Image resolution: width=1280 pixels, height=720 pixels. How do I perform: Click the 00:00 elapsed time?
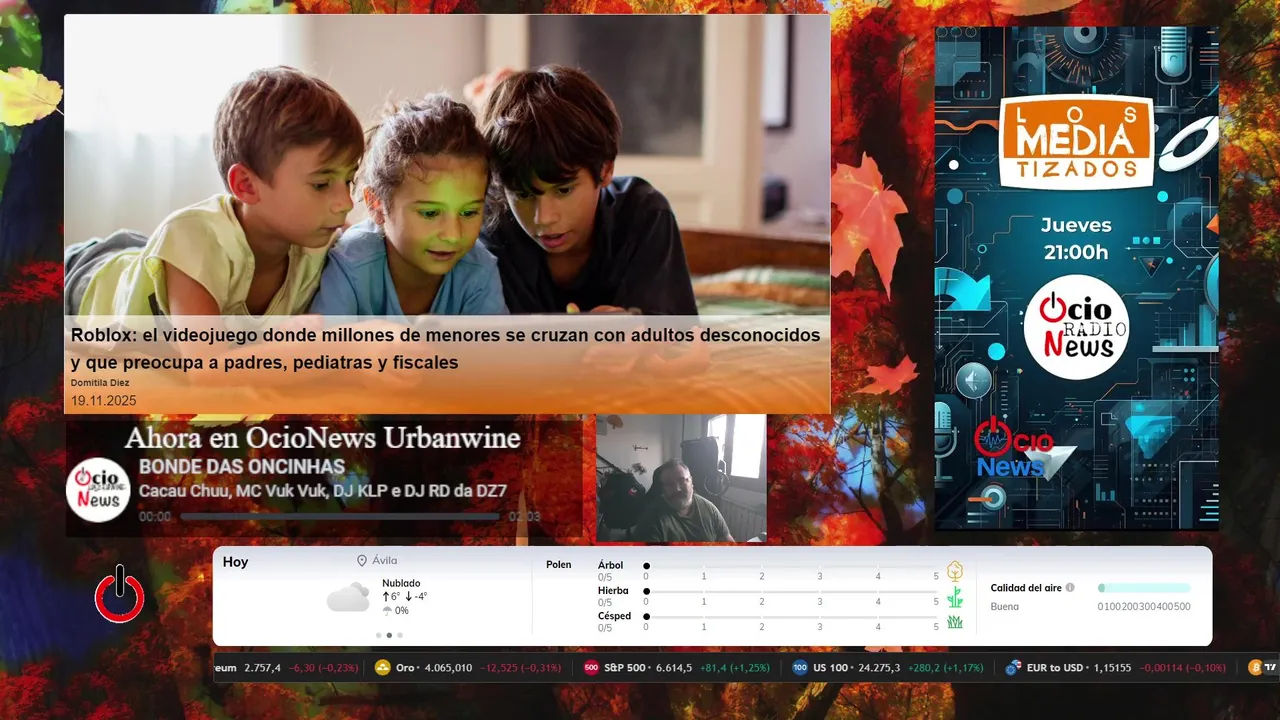155,517
